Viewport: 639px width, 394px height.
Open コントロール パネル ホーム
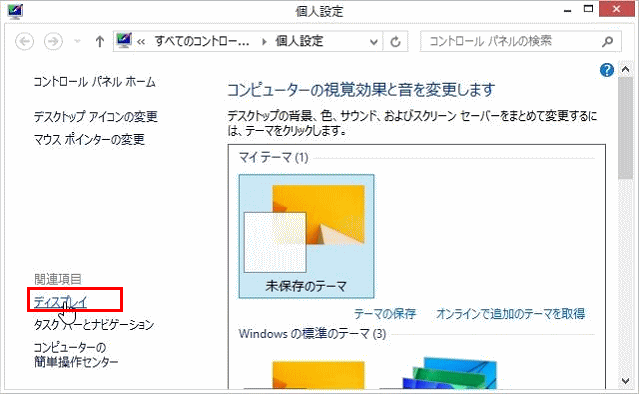[95, 82]
